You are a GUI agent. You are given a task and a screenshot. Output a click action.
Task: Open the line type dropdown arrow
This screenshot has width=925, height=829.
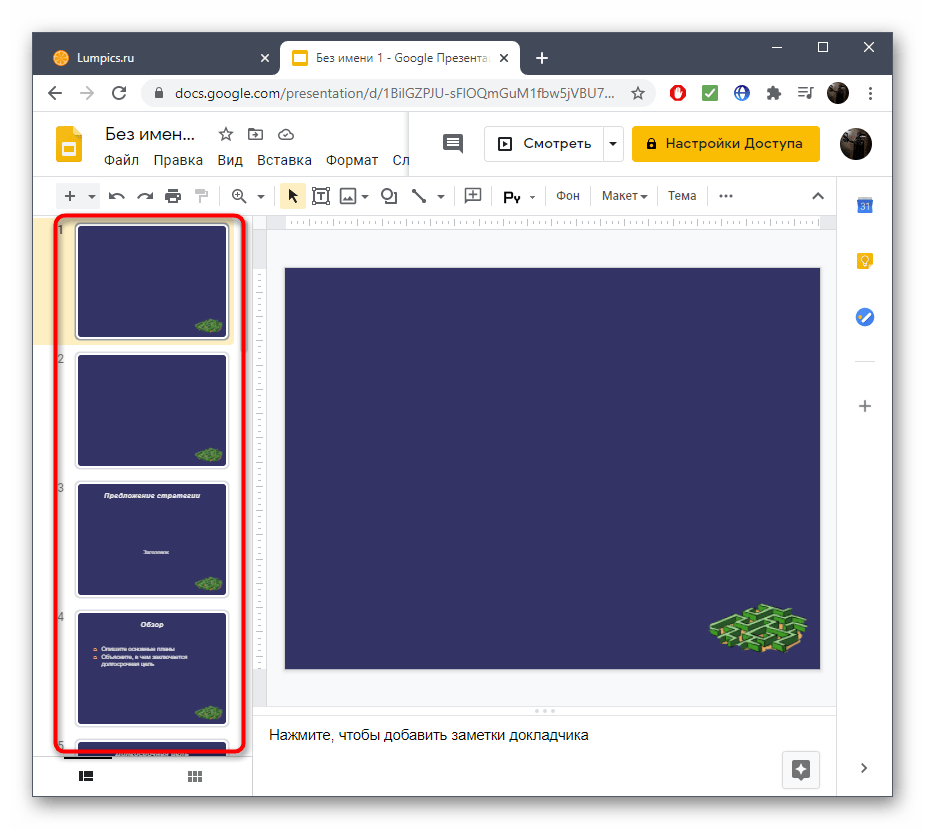(441, 196)
